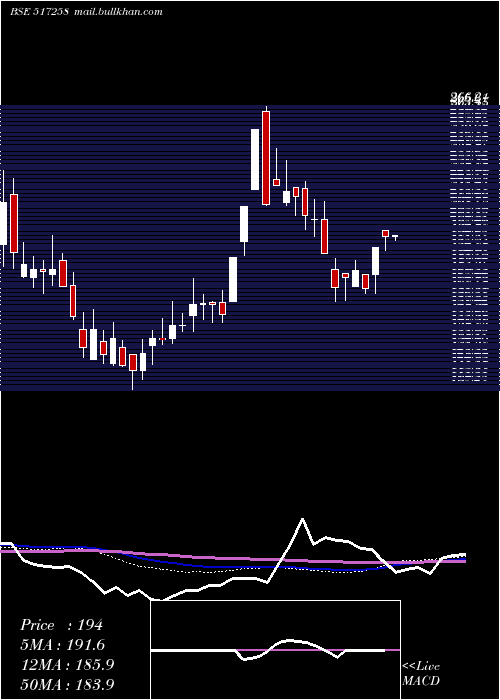This screenshot has height=700, width=500.
Task: Select the 12MA : 185.9 value
Action: (67, 665)
